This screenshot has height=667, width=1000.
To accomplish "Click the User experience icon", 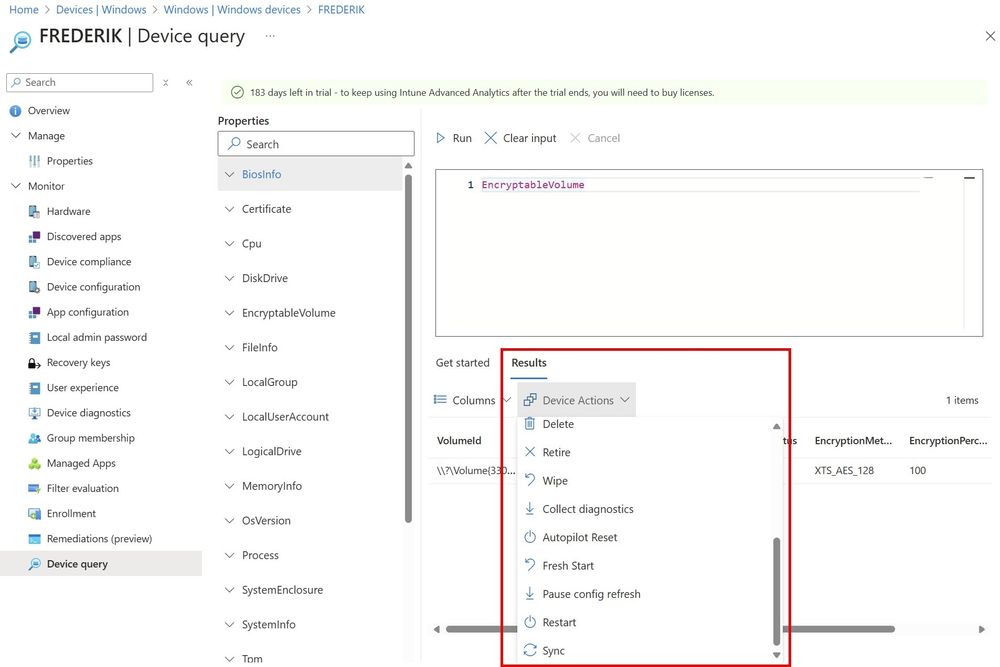I will click(34, 388).
